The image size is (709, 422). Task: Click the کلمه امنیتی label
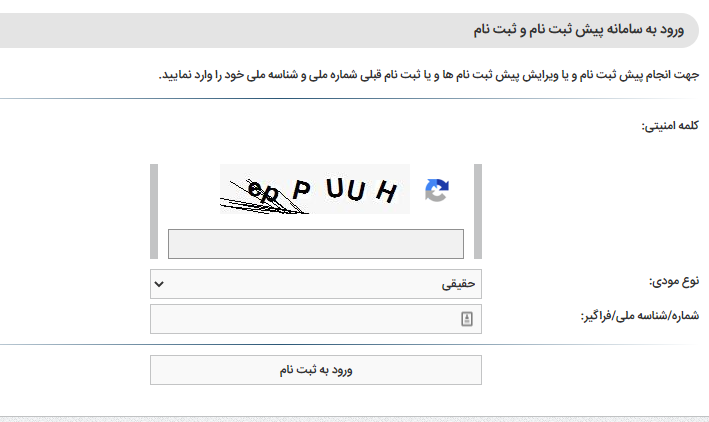click(x=670, y=126)
